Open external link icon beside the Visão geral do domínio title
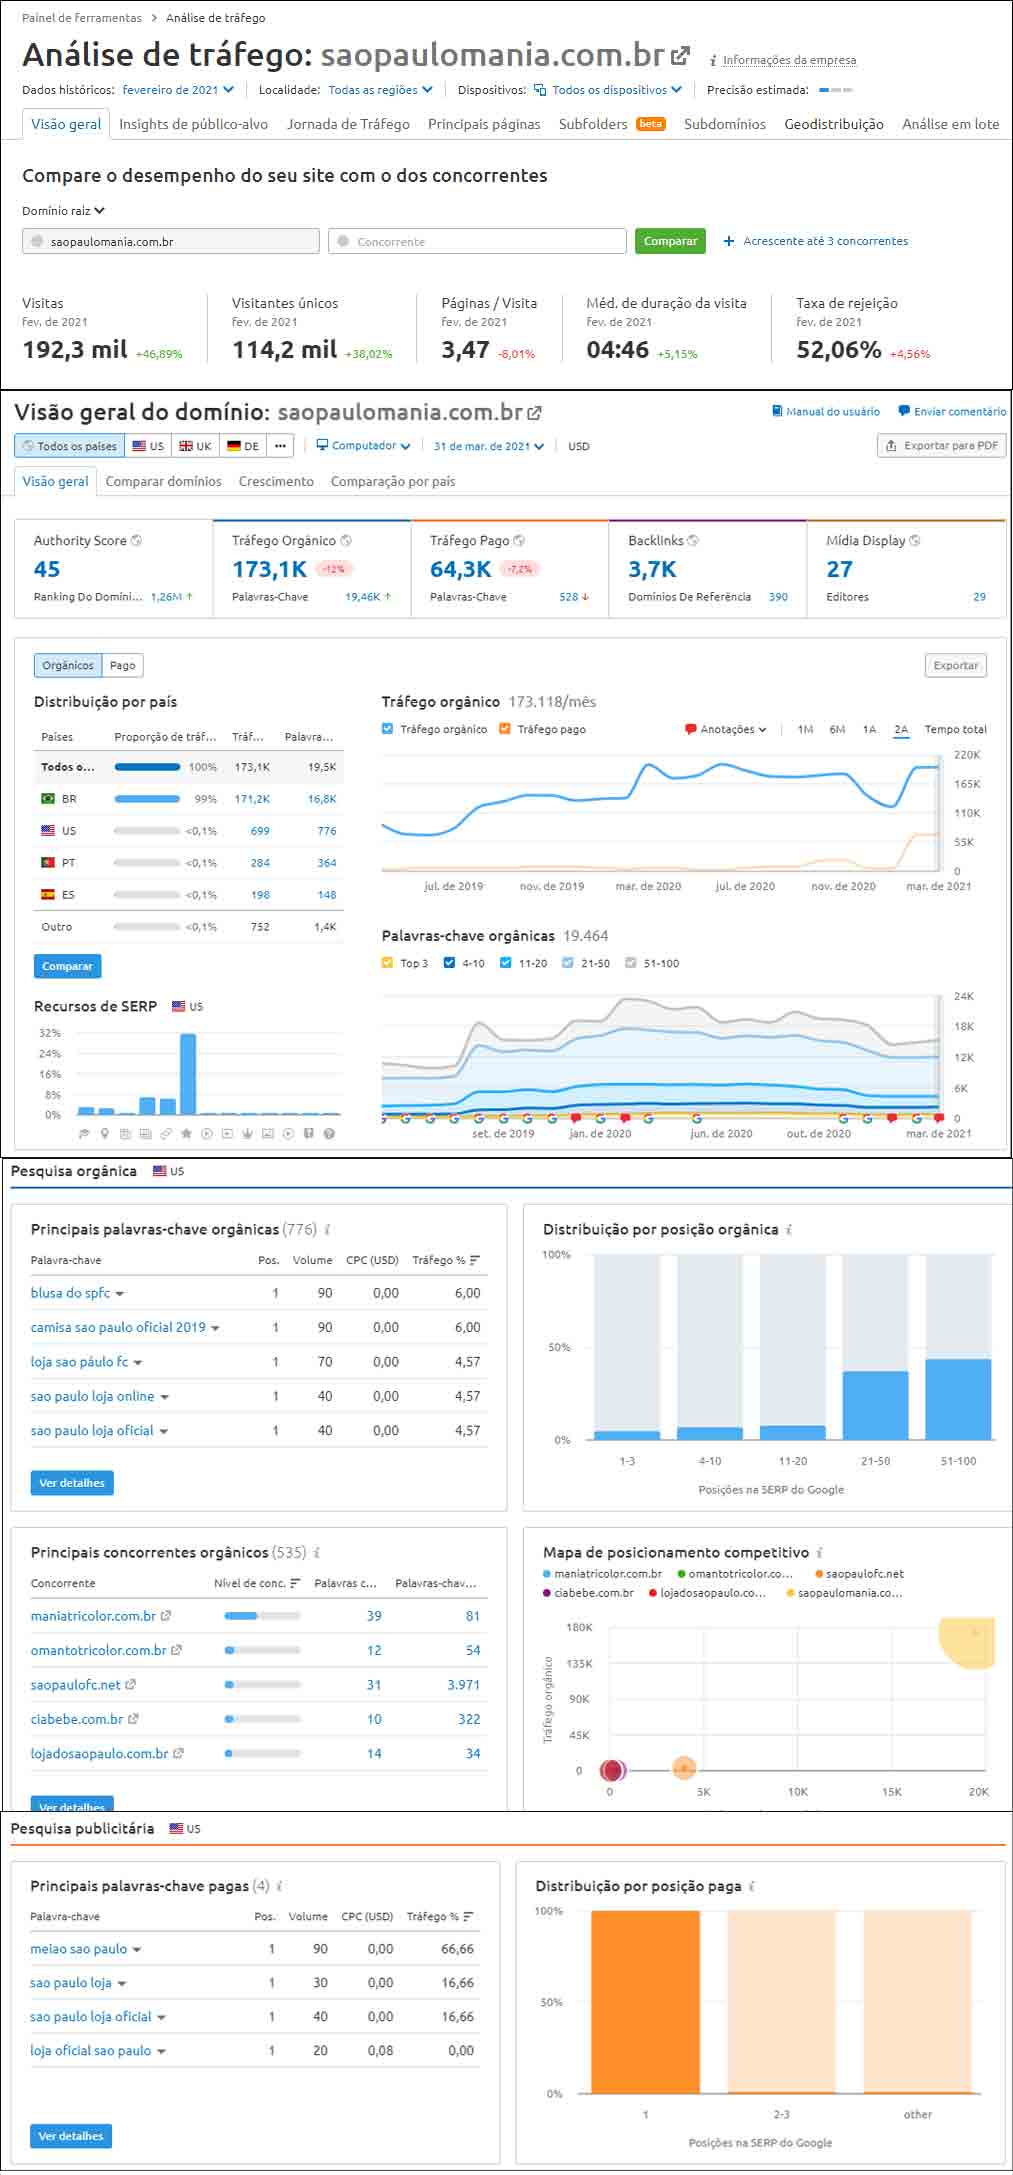1013x2175 pixels. coord(535,413)
